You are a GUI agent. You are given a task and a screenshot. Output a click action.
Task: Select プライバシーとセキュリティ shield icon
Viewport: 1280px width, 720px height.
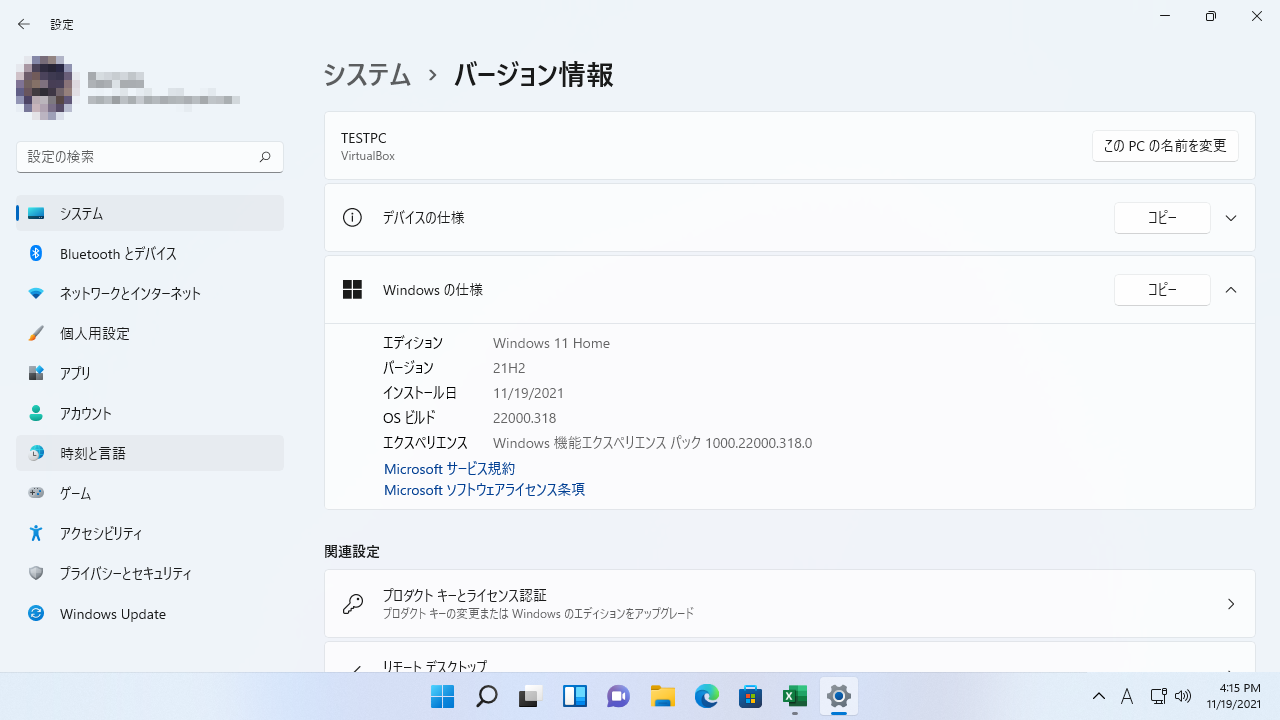[x=36, y=574]
